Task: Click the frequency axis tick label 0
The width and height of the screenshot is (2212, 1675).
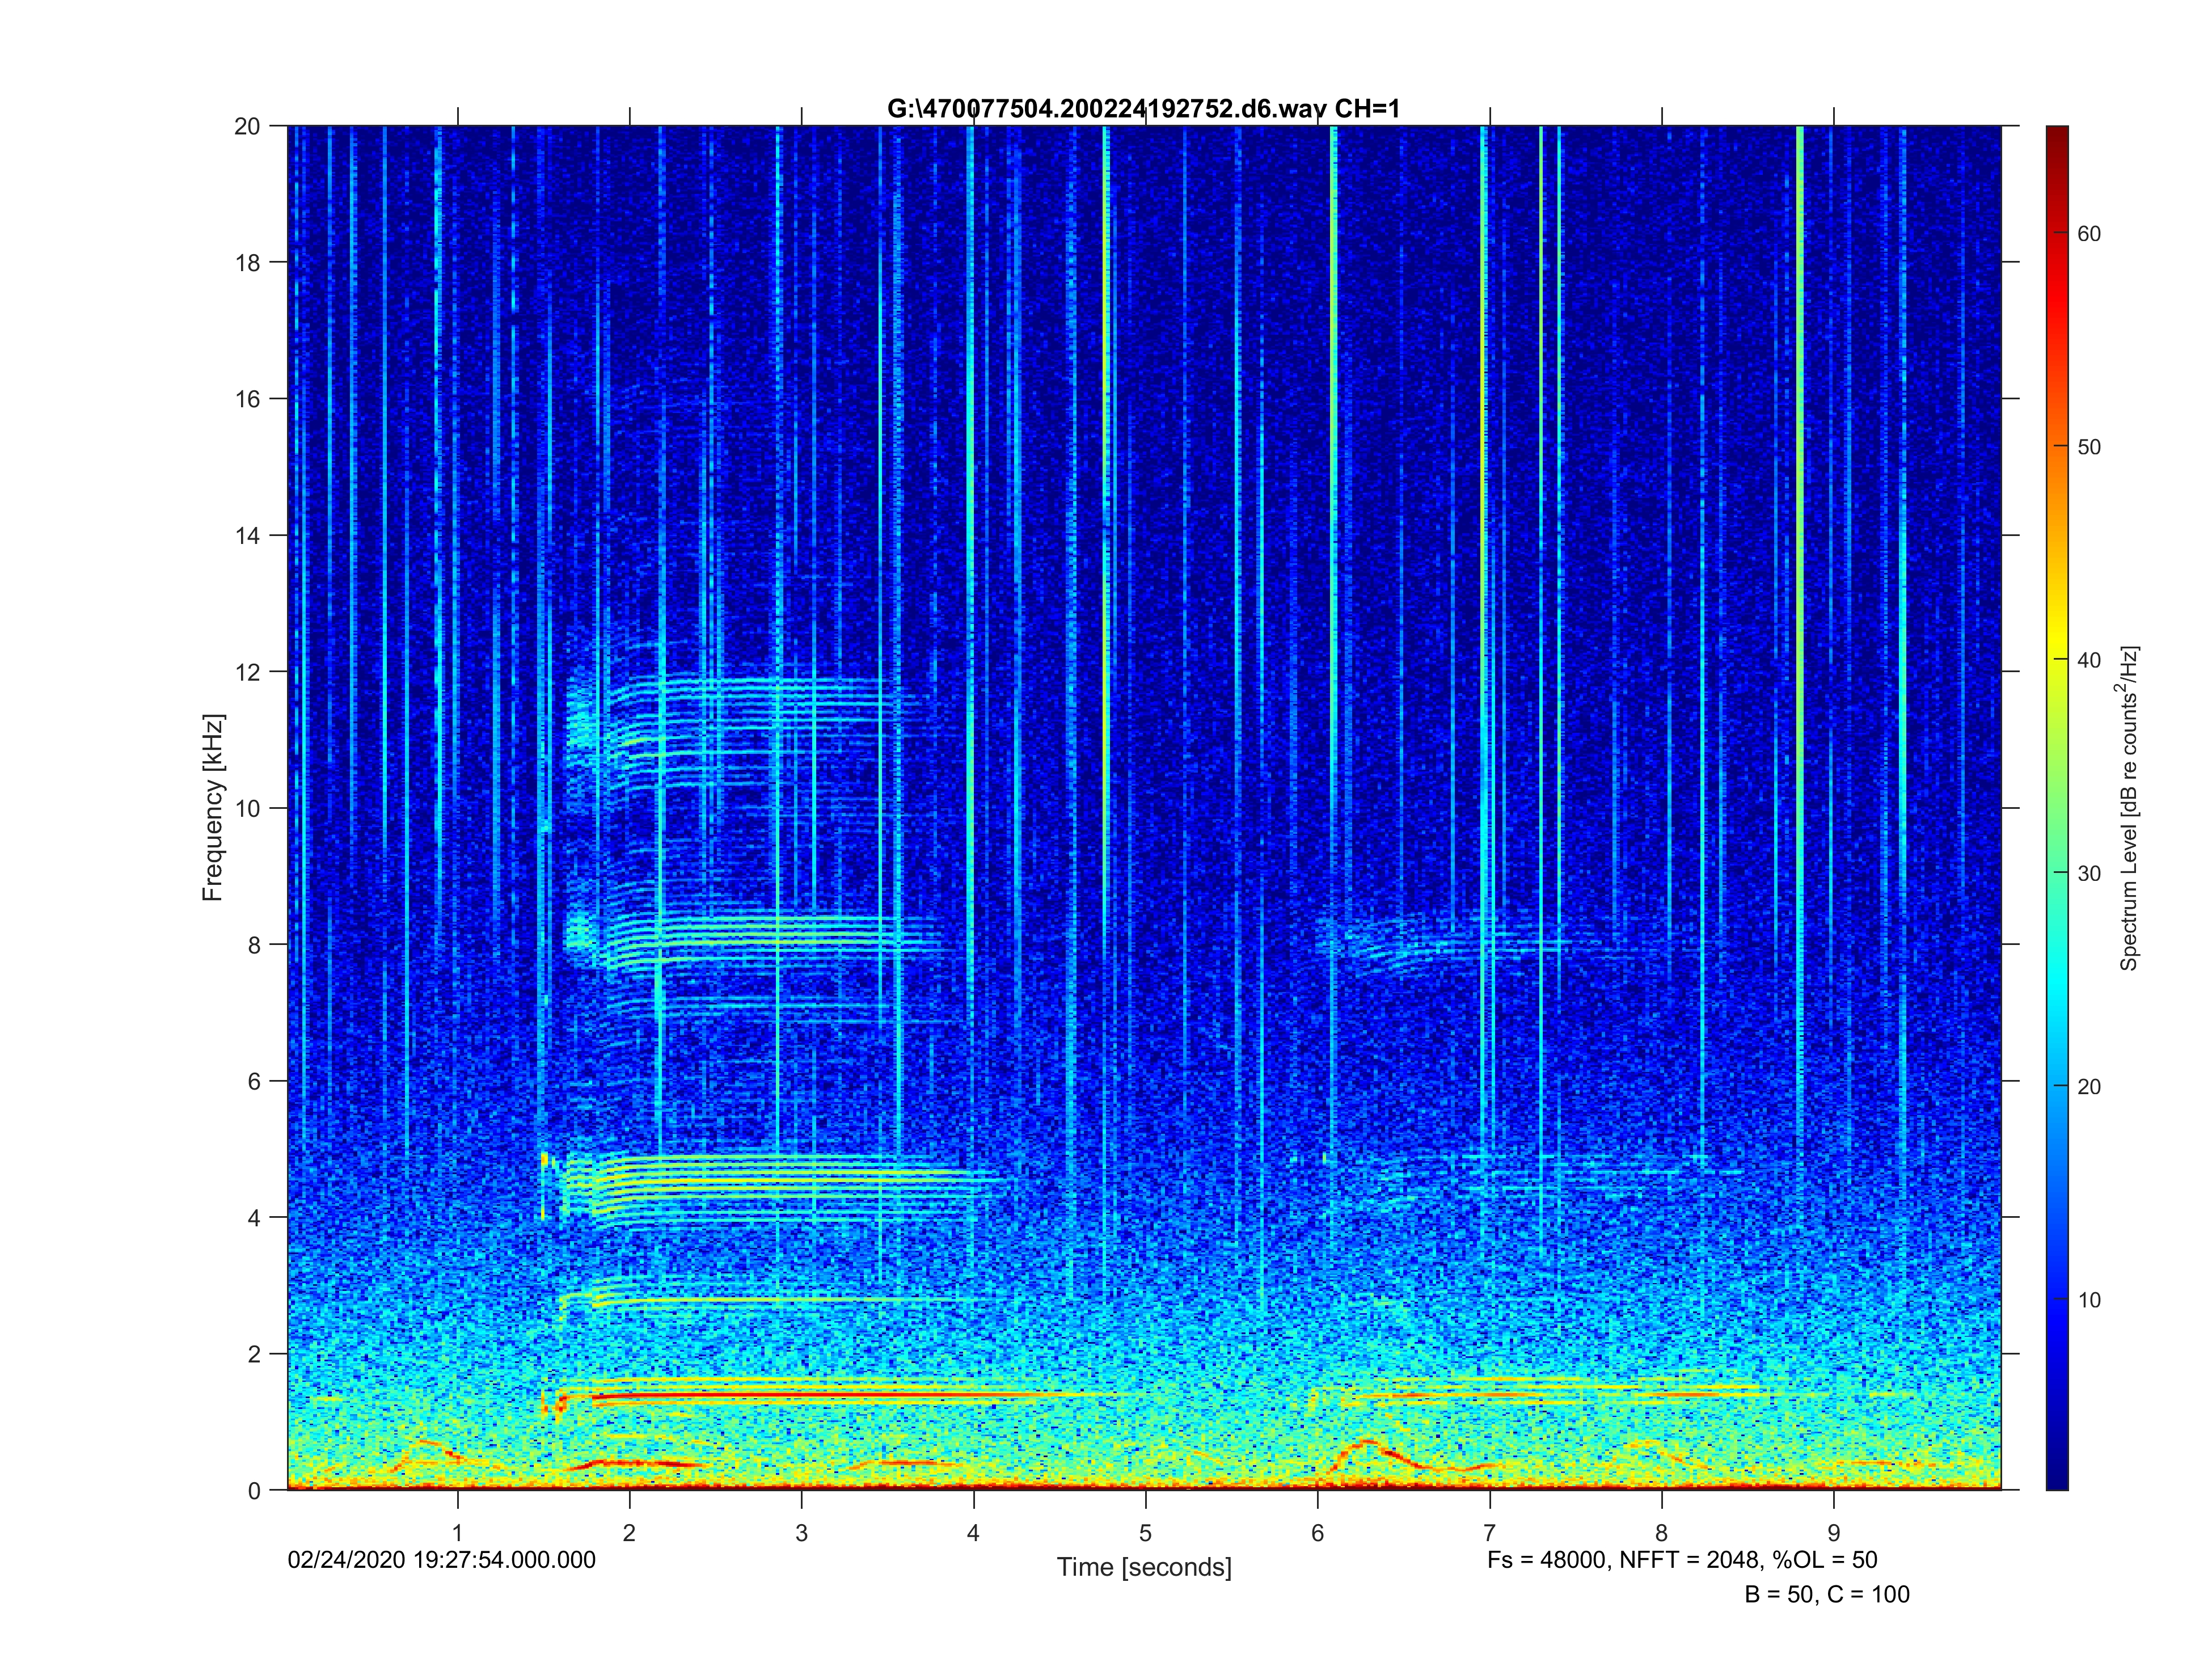Action: 254,1490
